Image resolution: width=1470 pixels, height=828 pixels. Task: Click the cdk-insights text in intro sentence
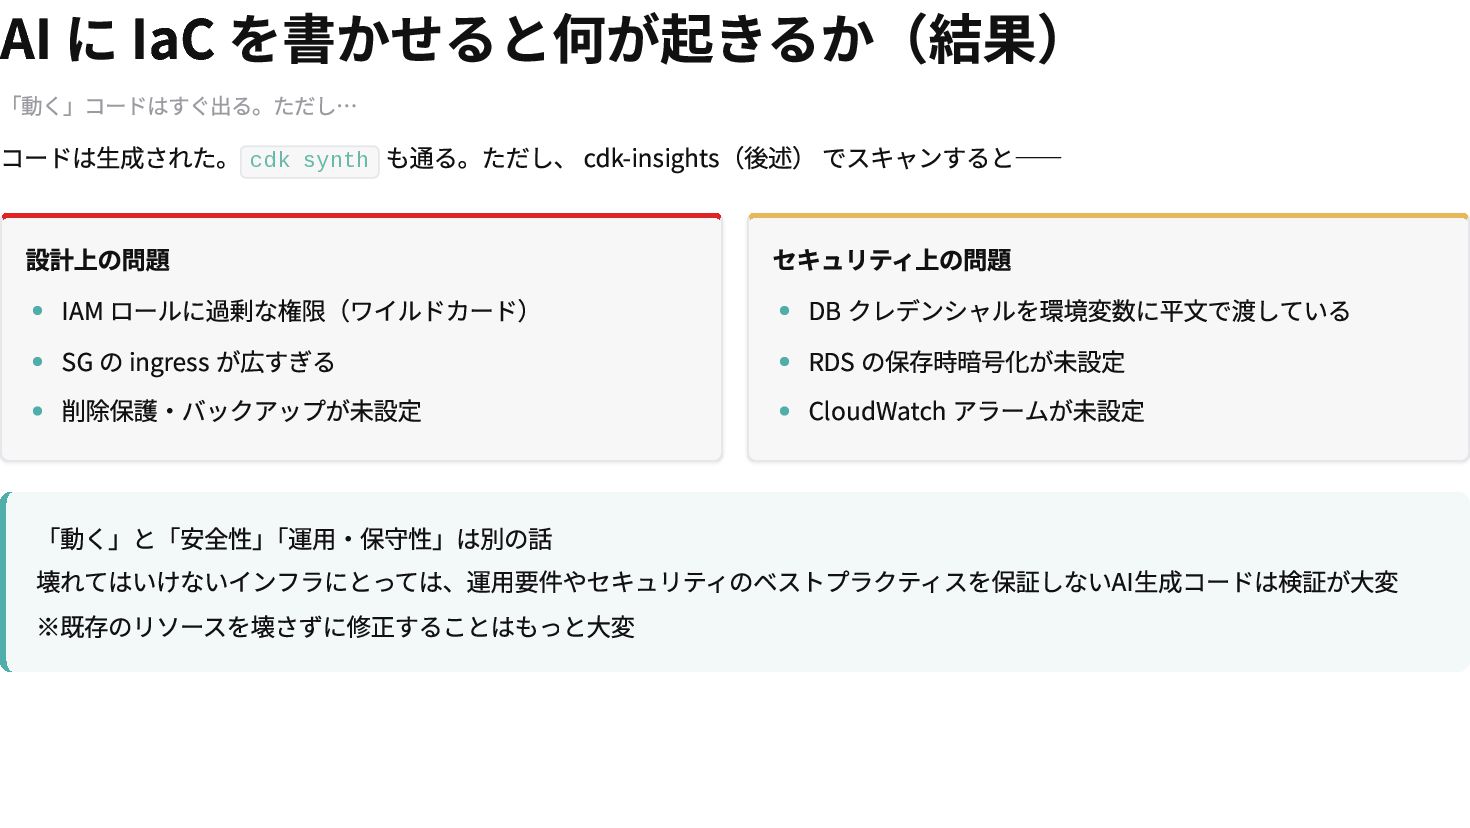651,159
